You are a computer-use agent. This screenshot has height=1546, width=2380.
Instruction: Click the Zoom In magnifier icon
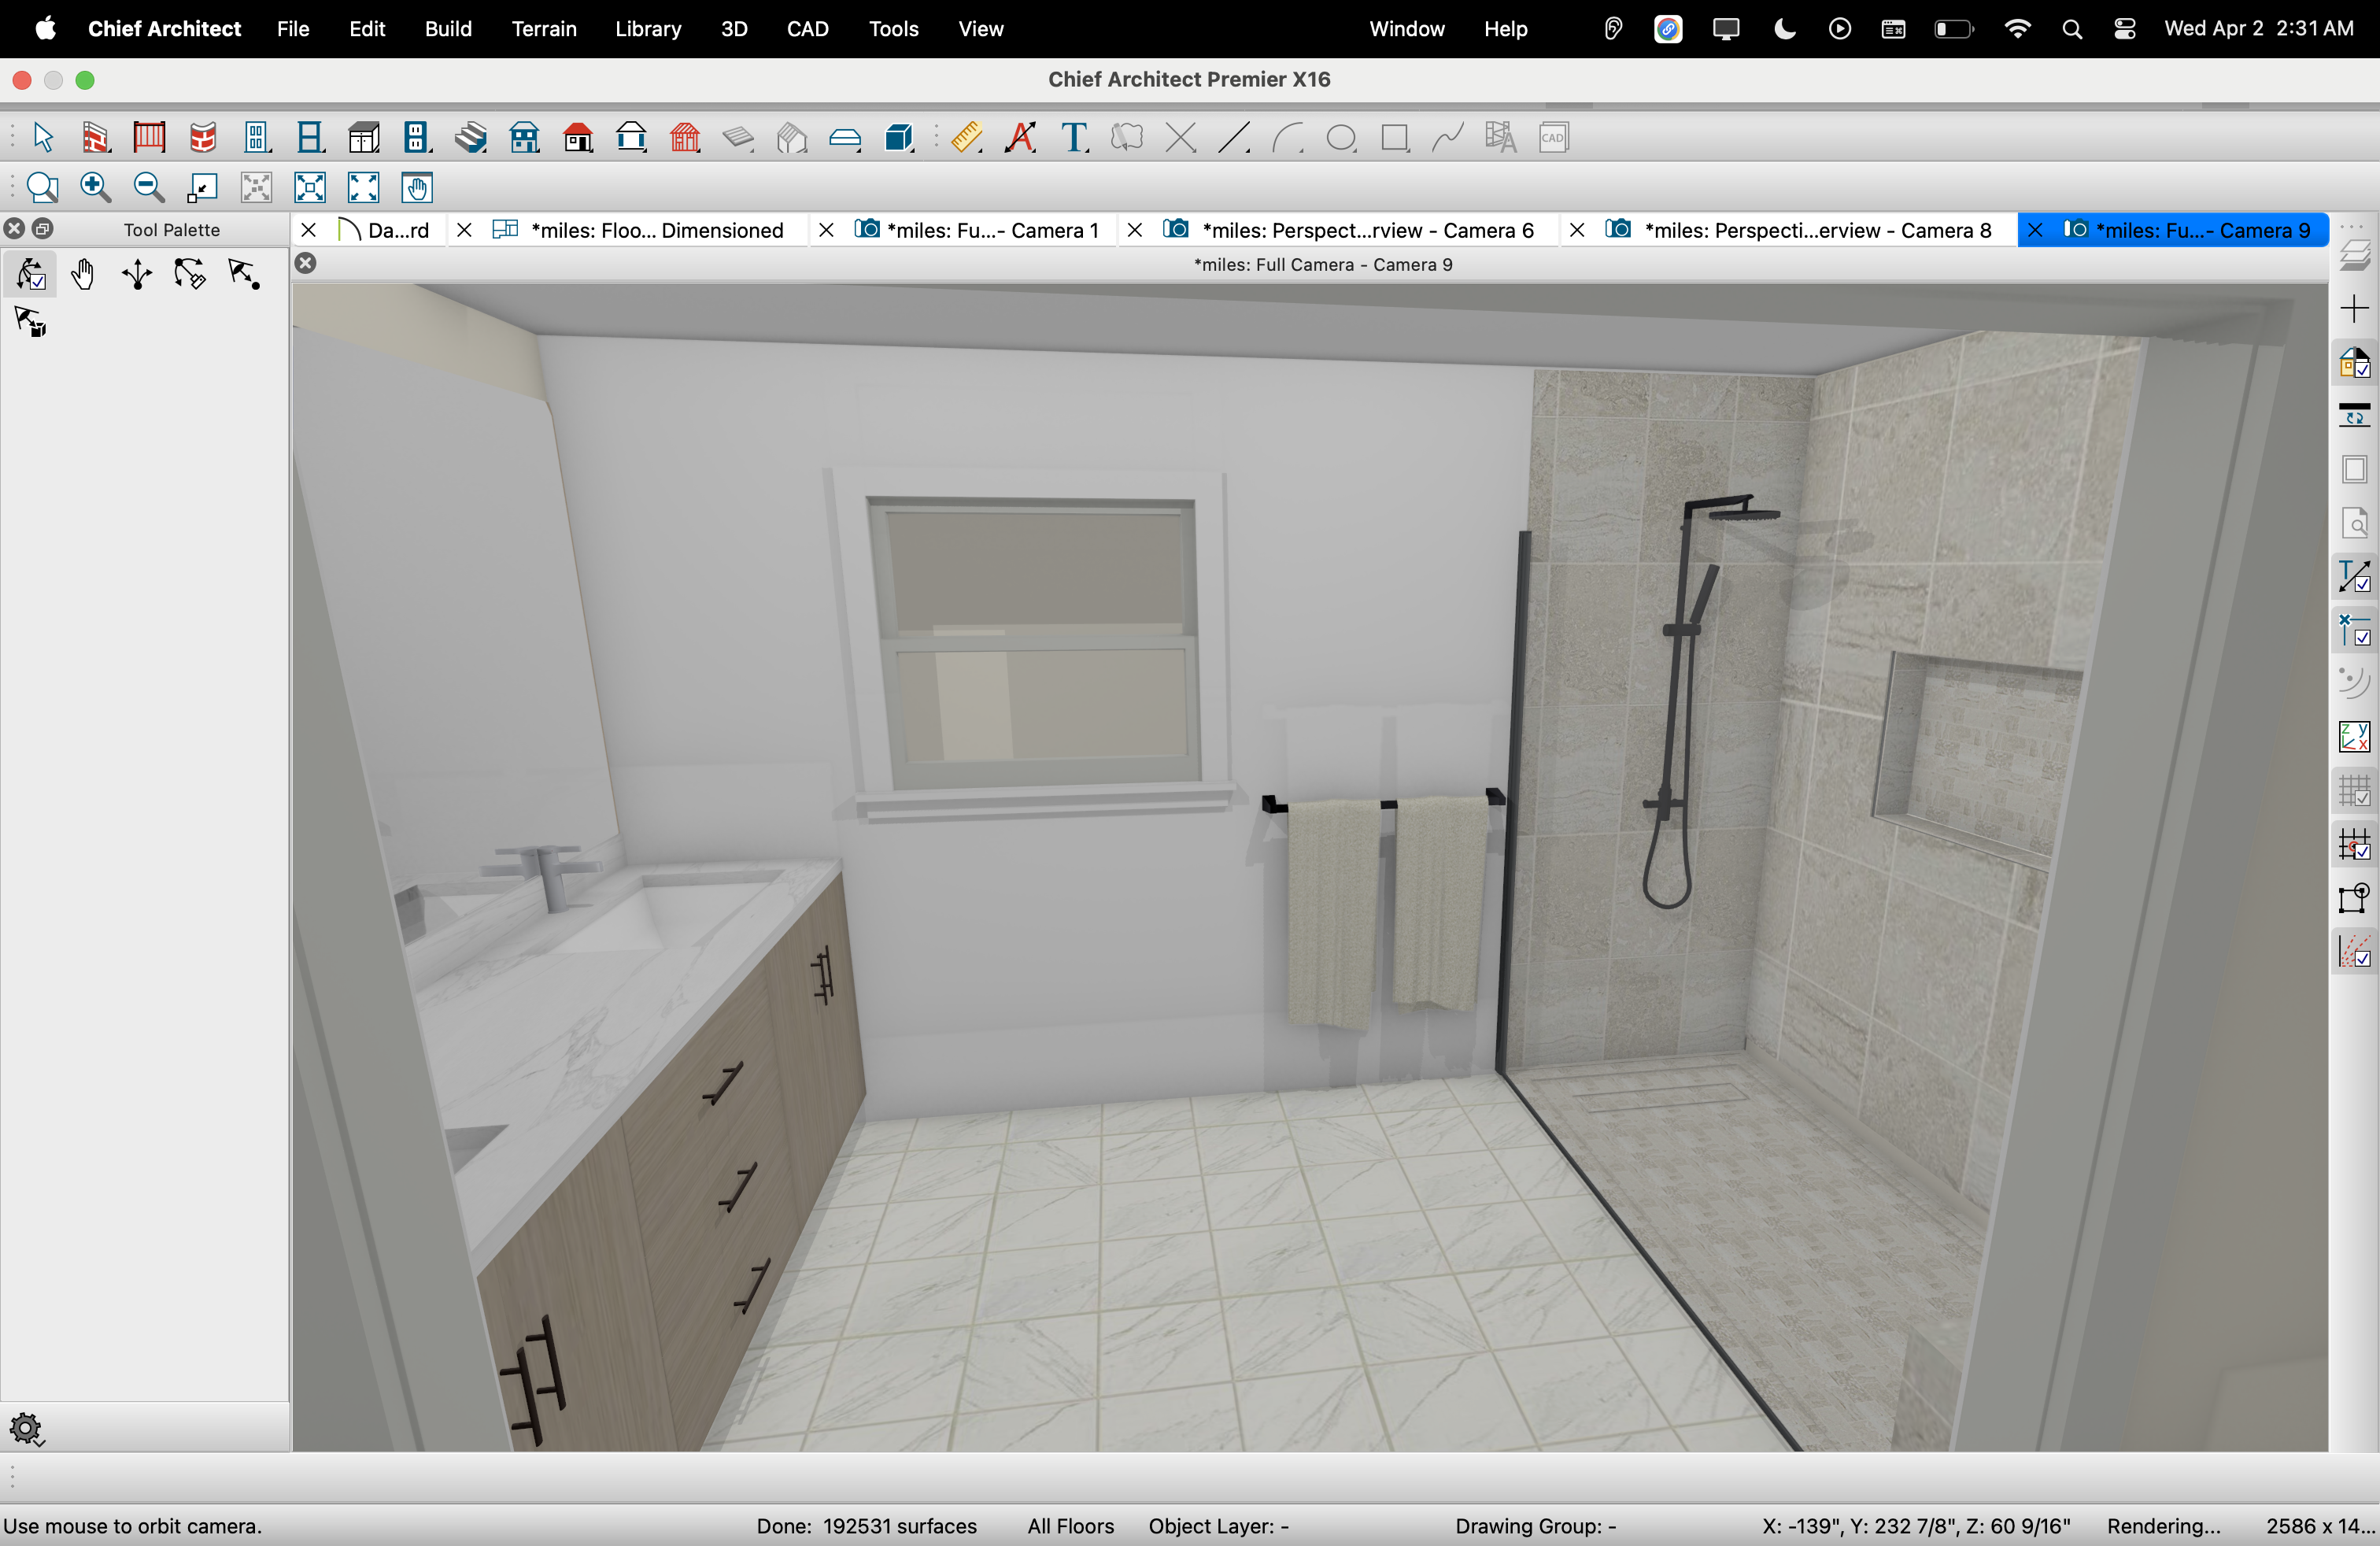pos(95,187)
